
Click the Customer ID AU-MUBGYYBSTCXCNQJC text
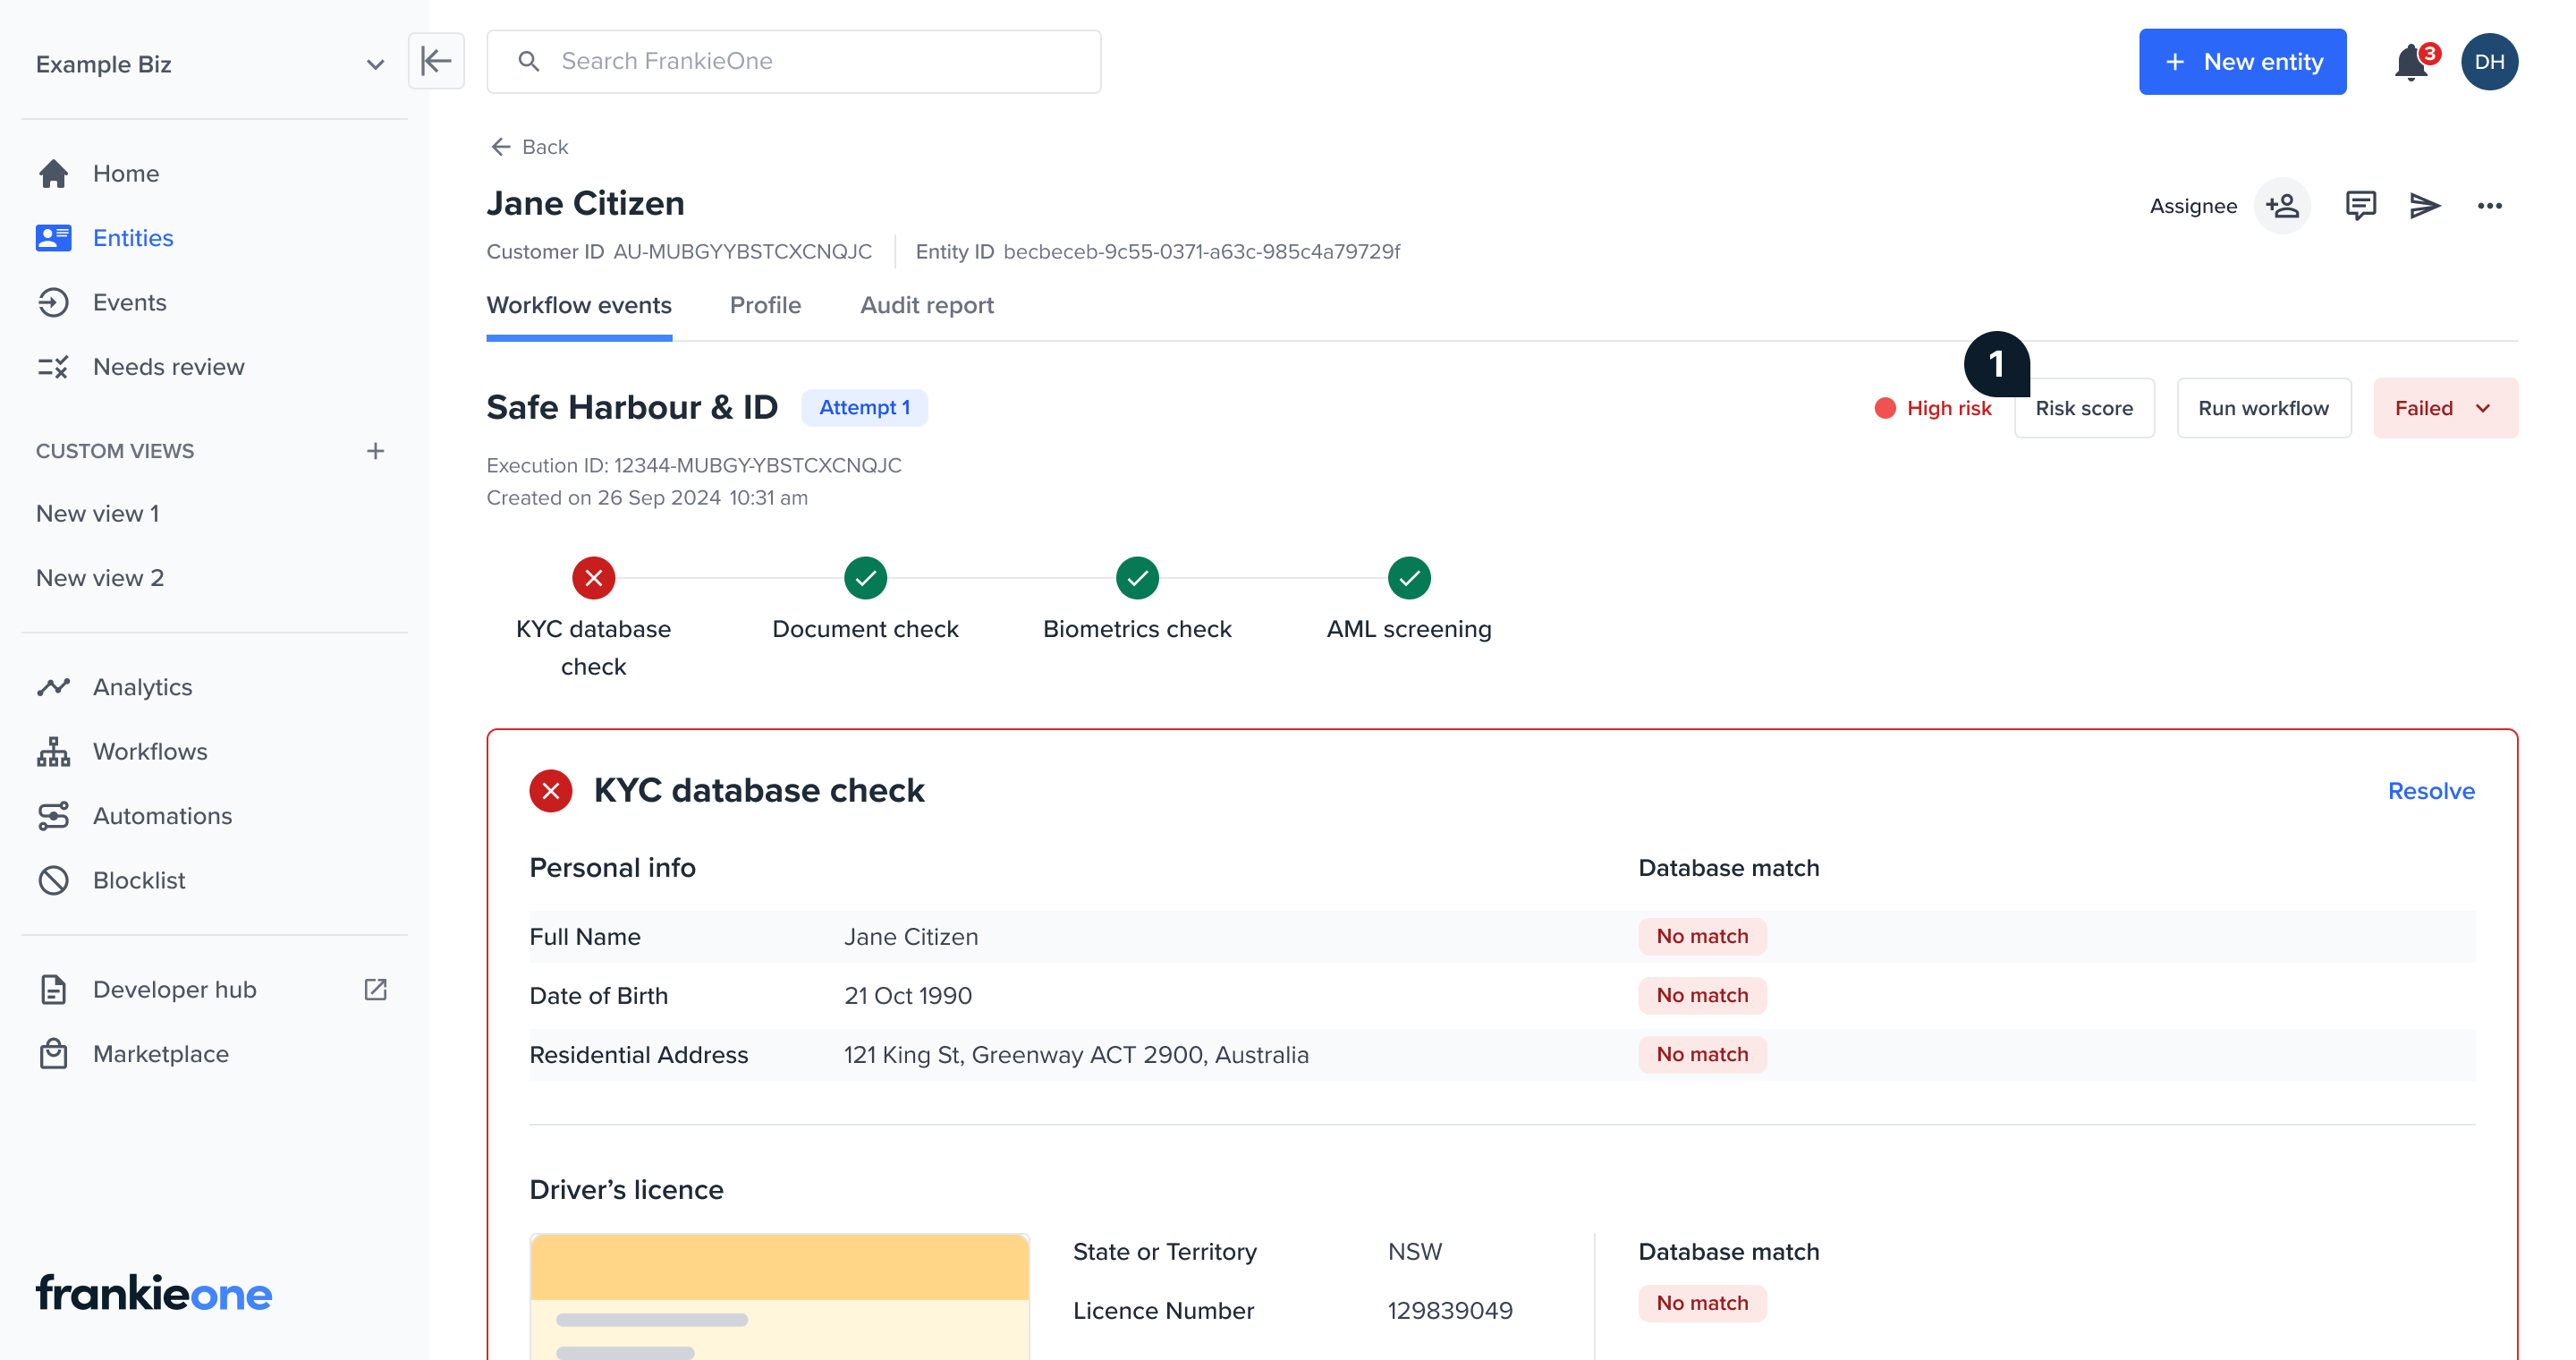coord(679,252)
